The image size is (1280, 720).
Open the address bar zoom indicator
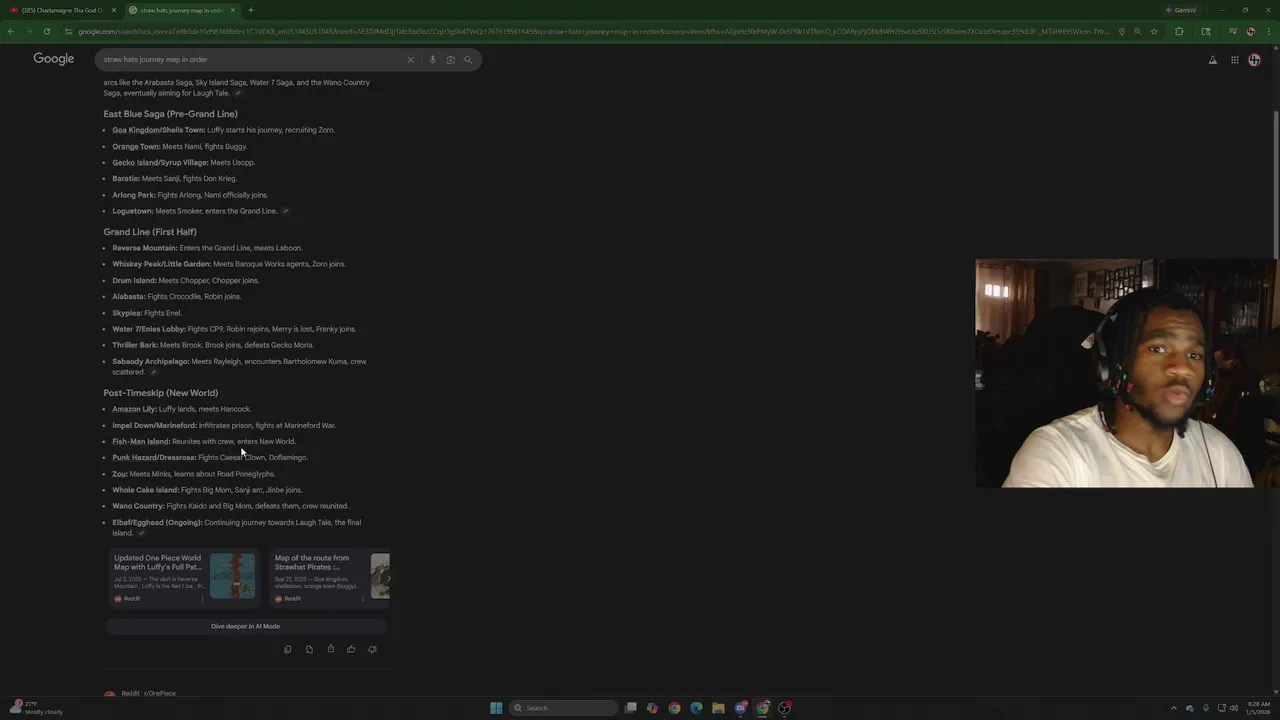[1137, 31]
